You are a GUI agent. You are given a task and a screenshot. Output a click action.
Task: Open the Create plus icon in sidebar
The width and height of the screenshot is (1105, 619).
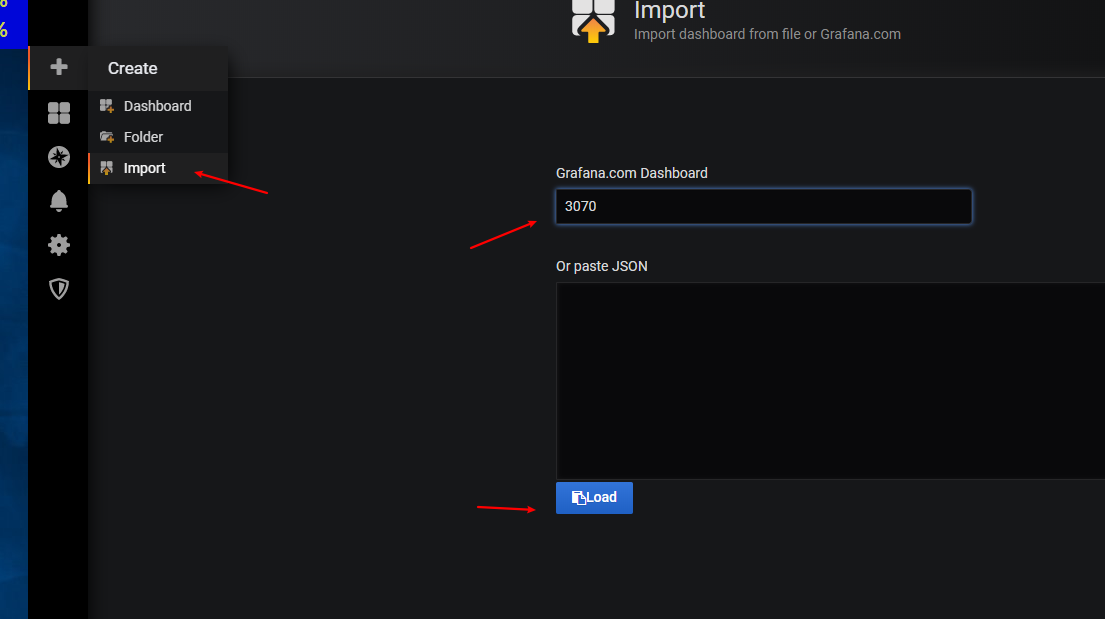(59, 67)
